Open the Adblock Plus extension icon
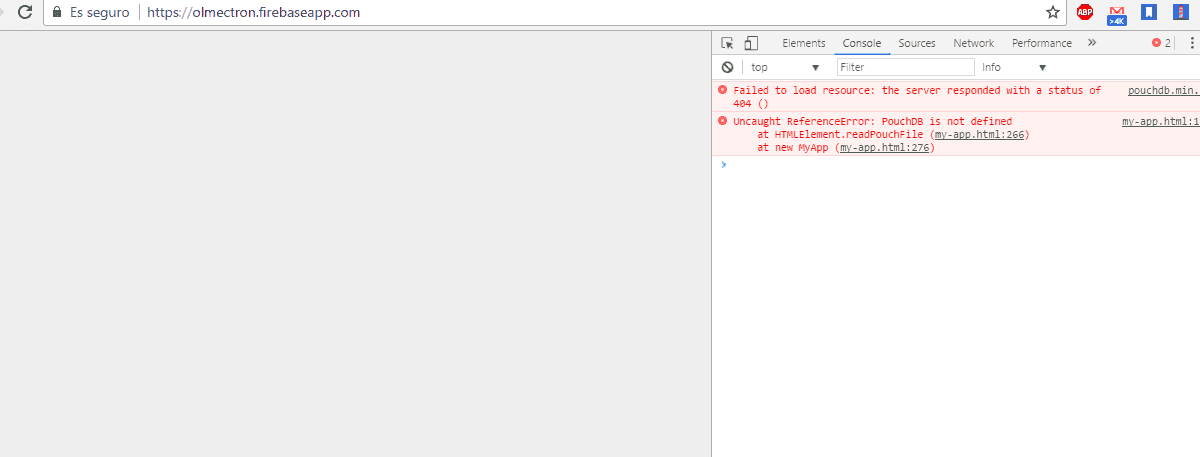Viewport: 1200px width, 457px height. [1085, 13]
